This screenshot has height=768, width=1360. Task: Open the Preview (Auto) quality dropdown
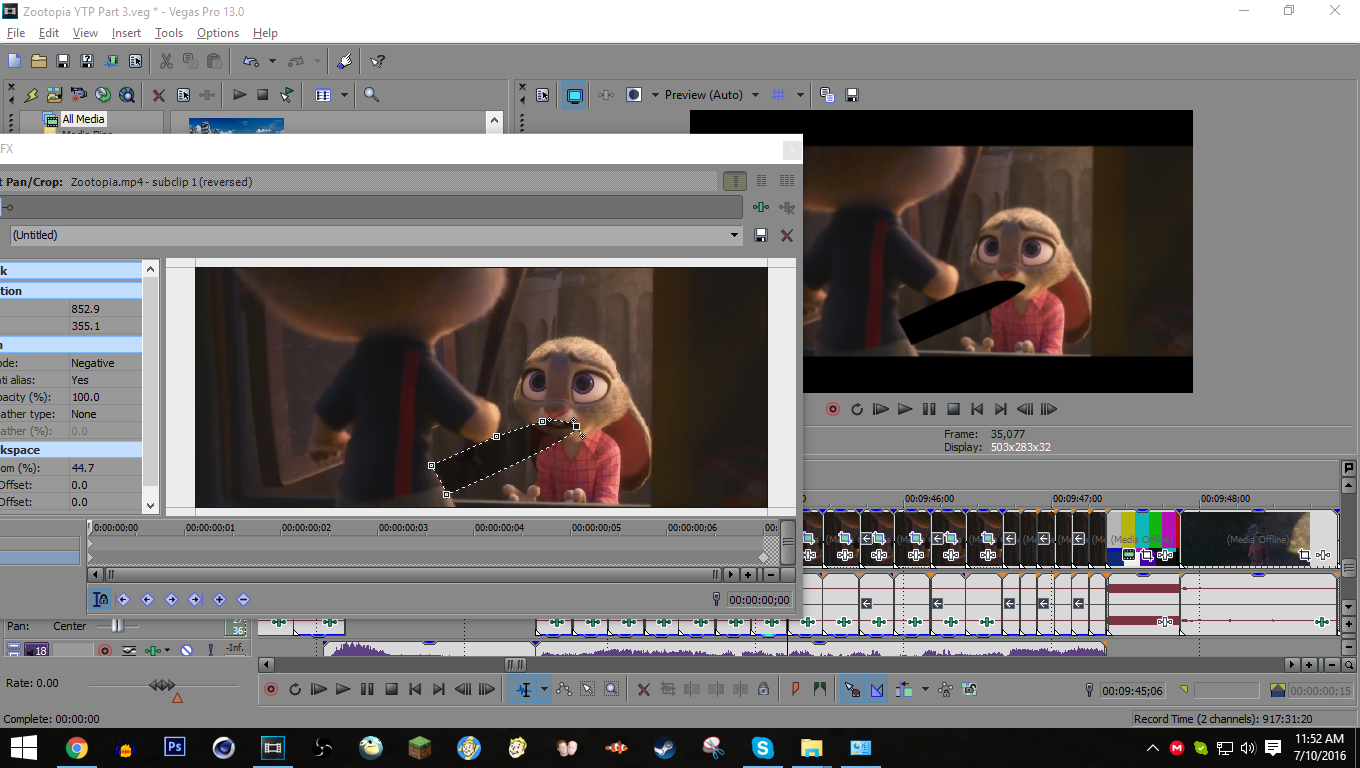tap(711, 95)
